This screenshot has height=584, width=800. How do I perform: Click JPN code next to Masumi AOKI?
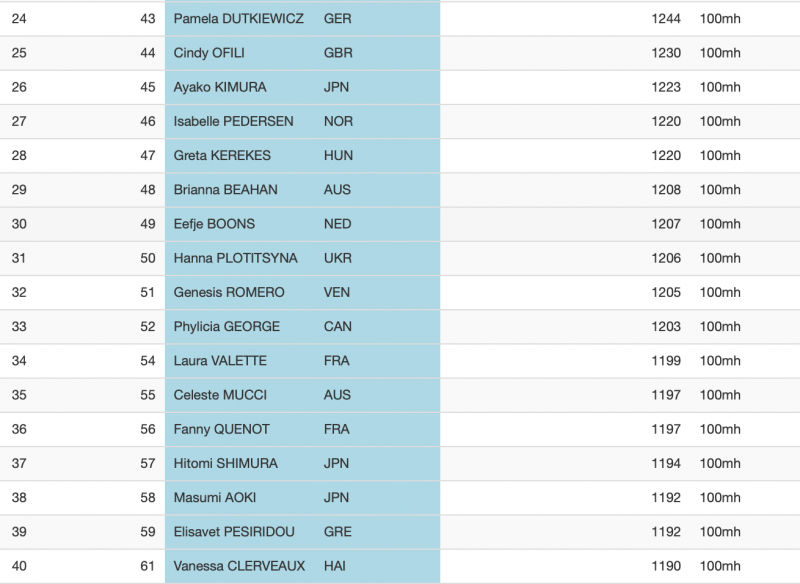pos(336,497)
